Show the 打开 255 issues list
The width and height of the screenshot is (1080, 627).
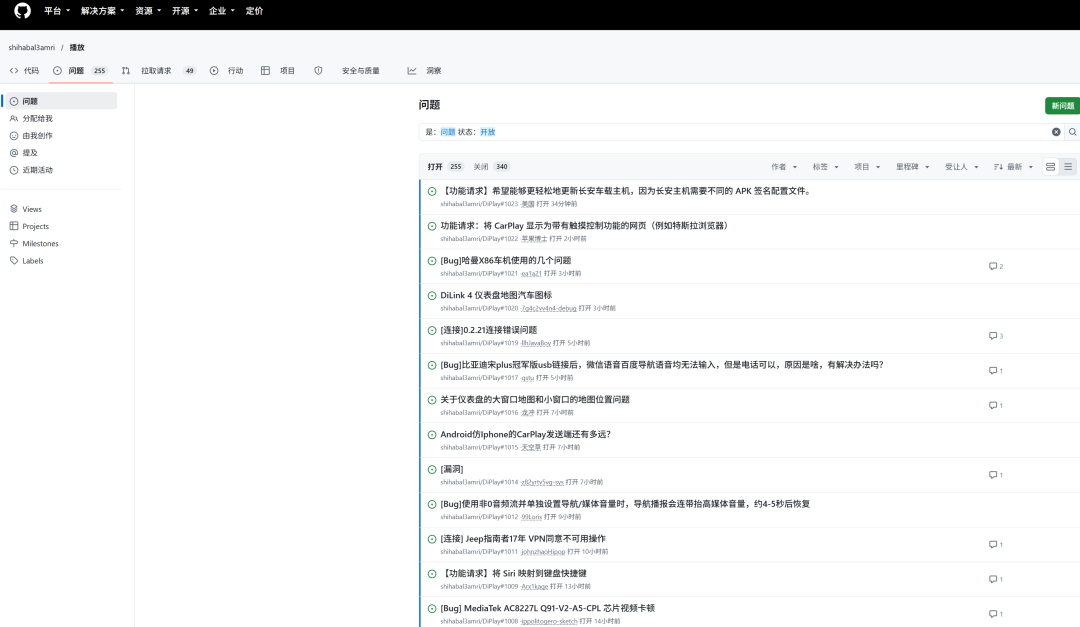point(445,167)
